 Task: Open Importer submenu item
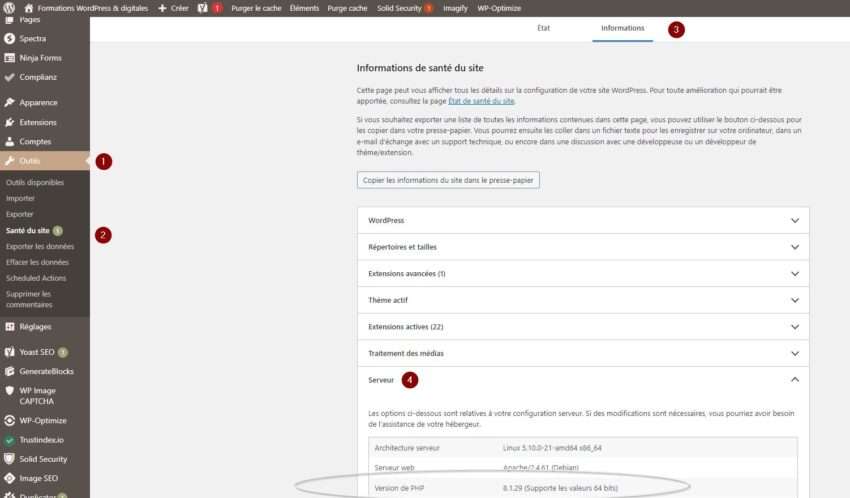coord(20,198)
